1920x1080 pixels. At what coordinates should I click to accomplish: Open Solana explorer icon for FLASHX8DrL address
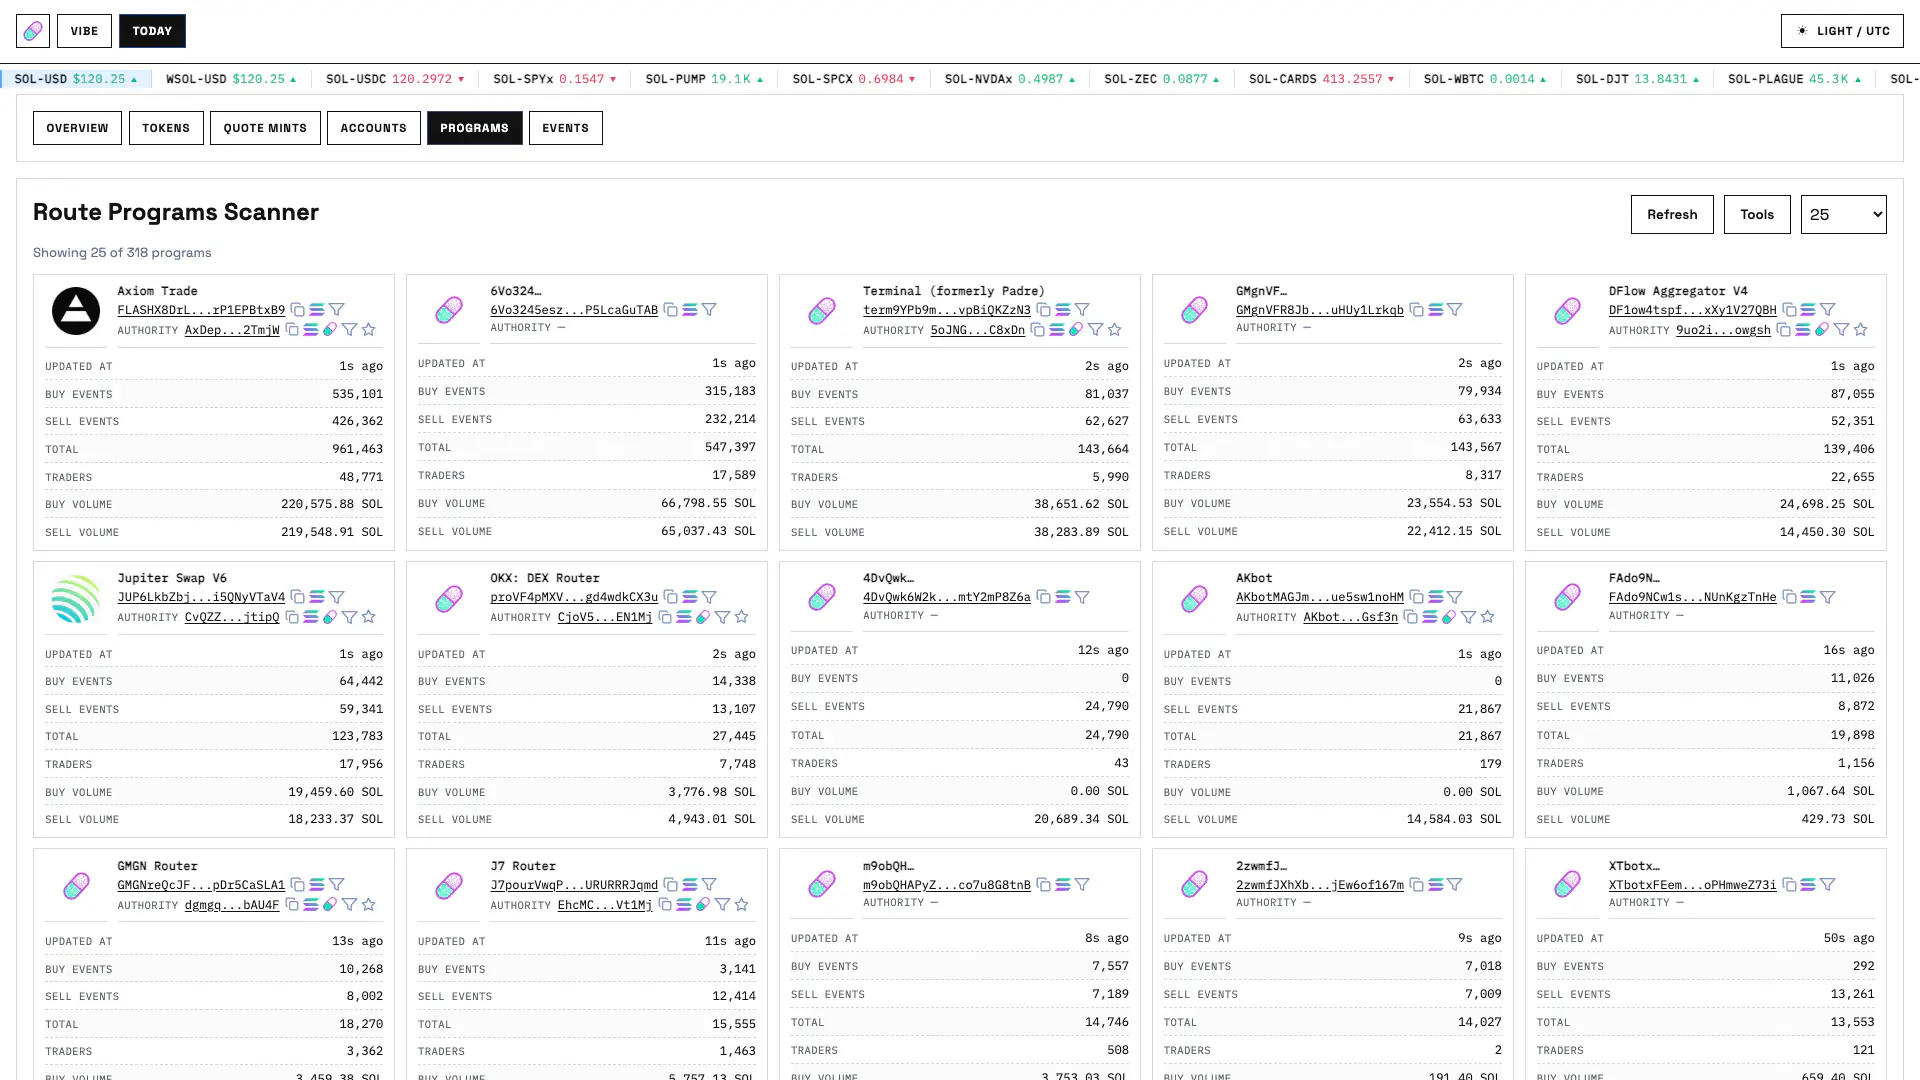[317, 310]
